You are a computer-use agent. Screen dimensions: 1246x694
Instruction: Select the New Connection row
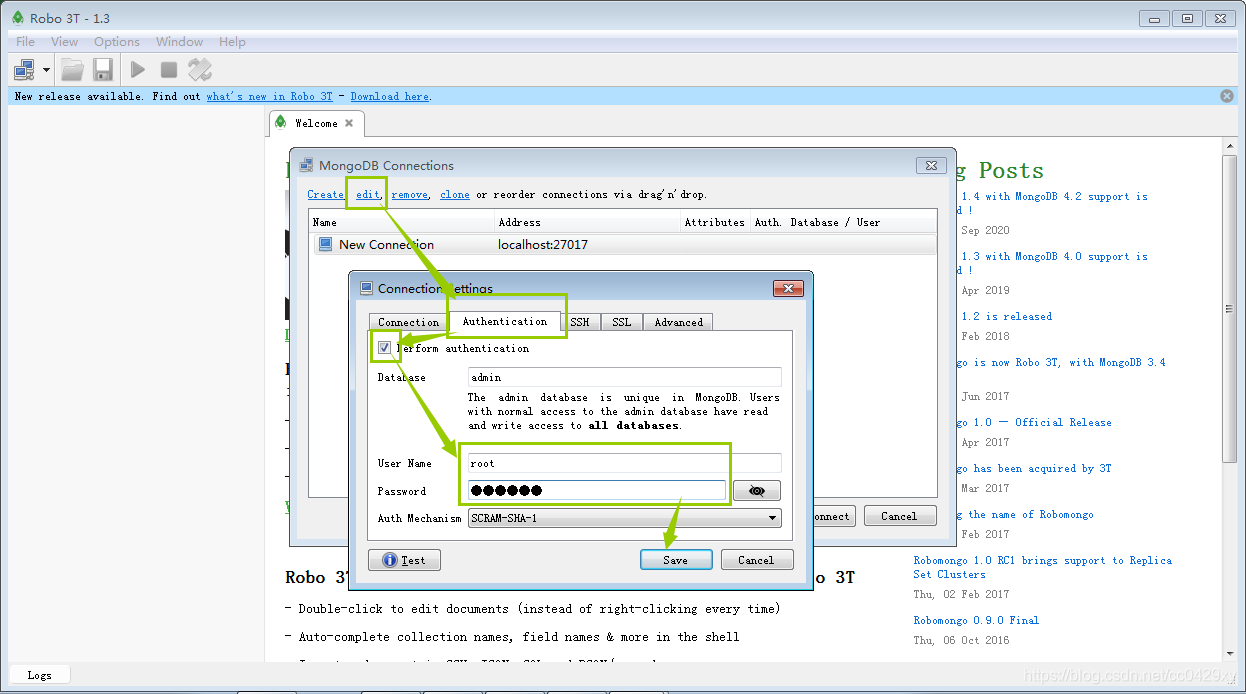tap(624, 244)
